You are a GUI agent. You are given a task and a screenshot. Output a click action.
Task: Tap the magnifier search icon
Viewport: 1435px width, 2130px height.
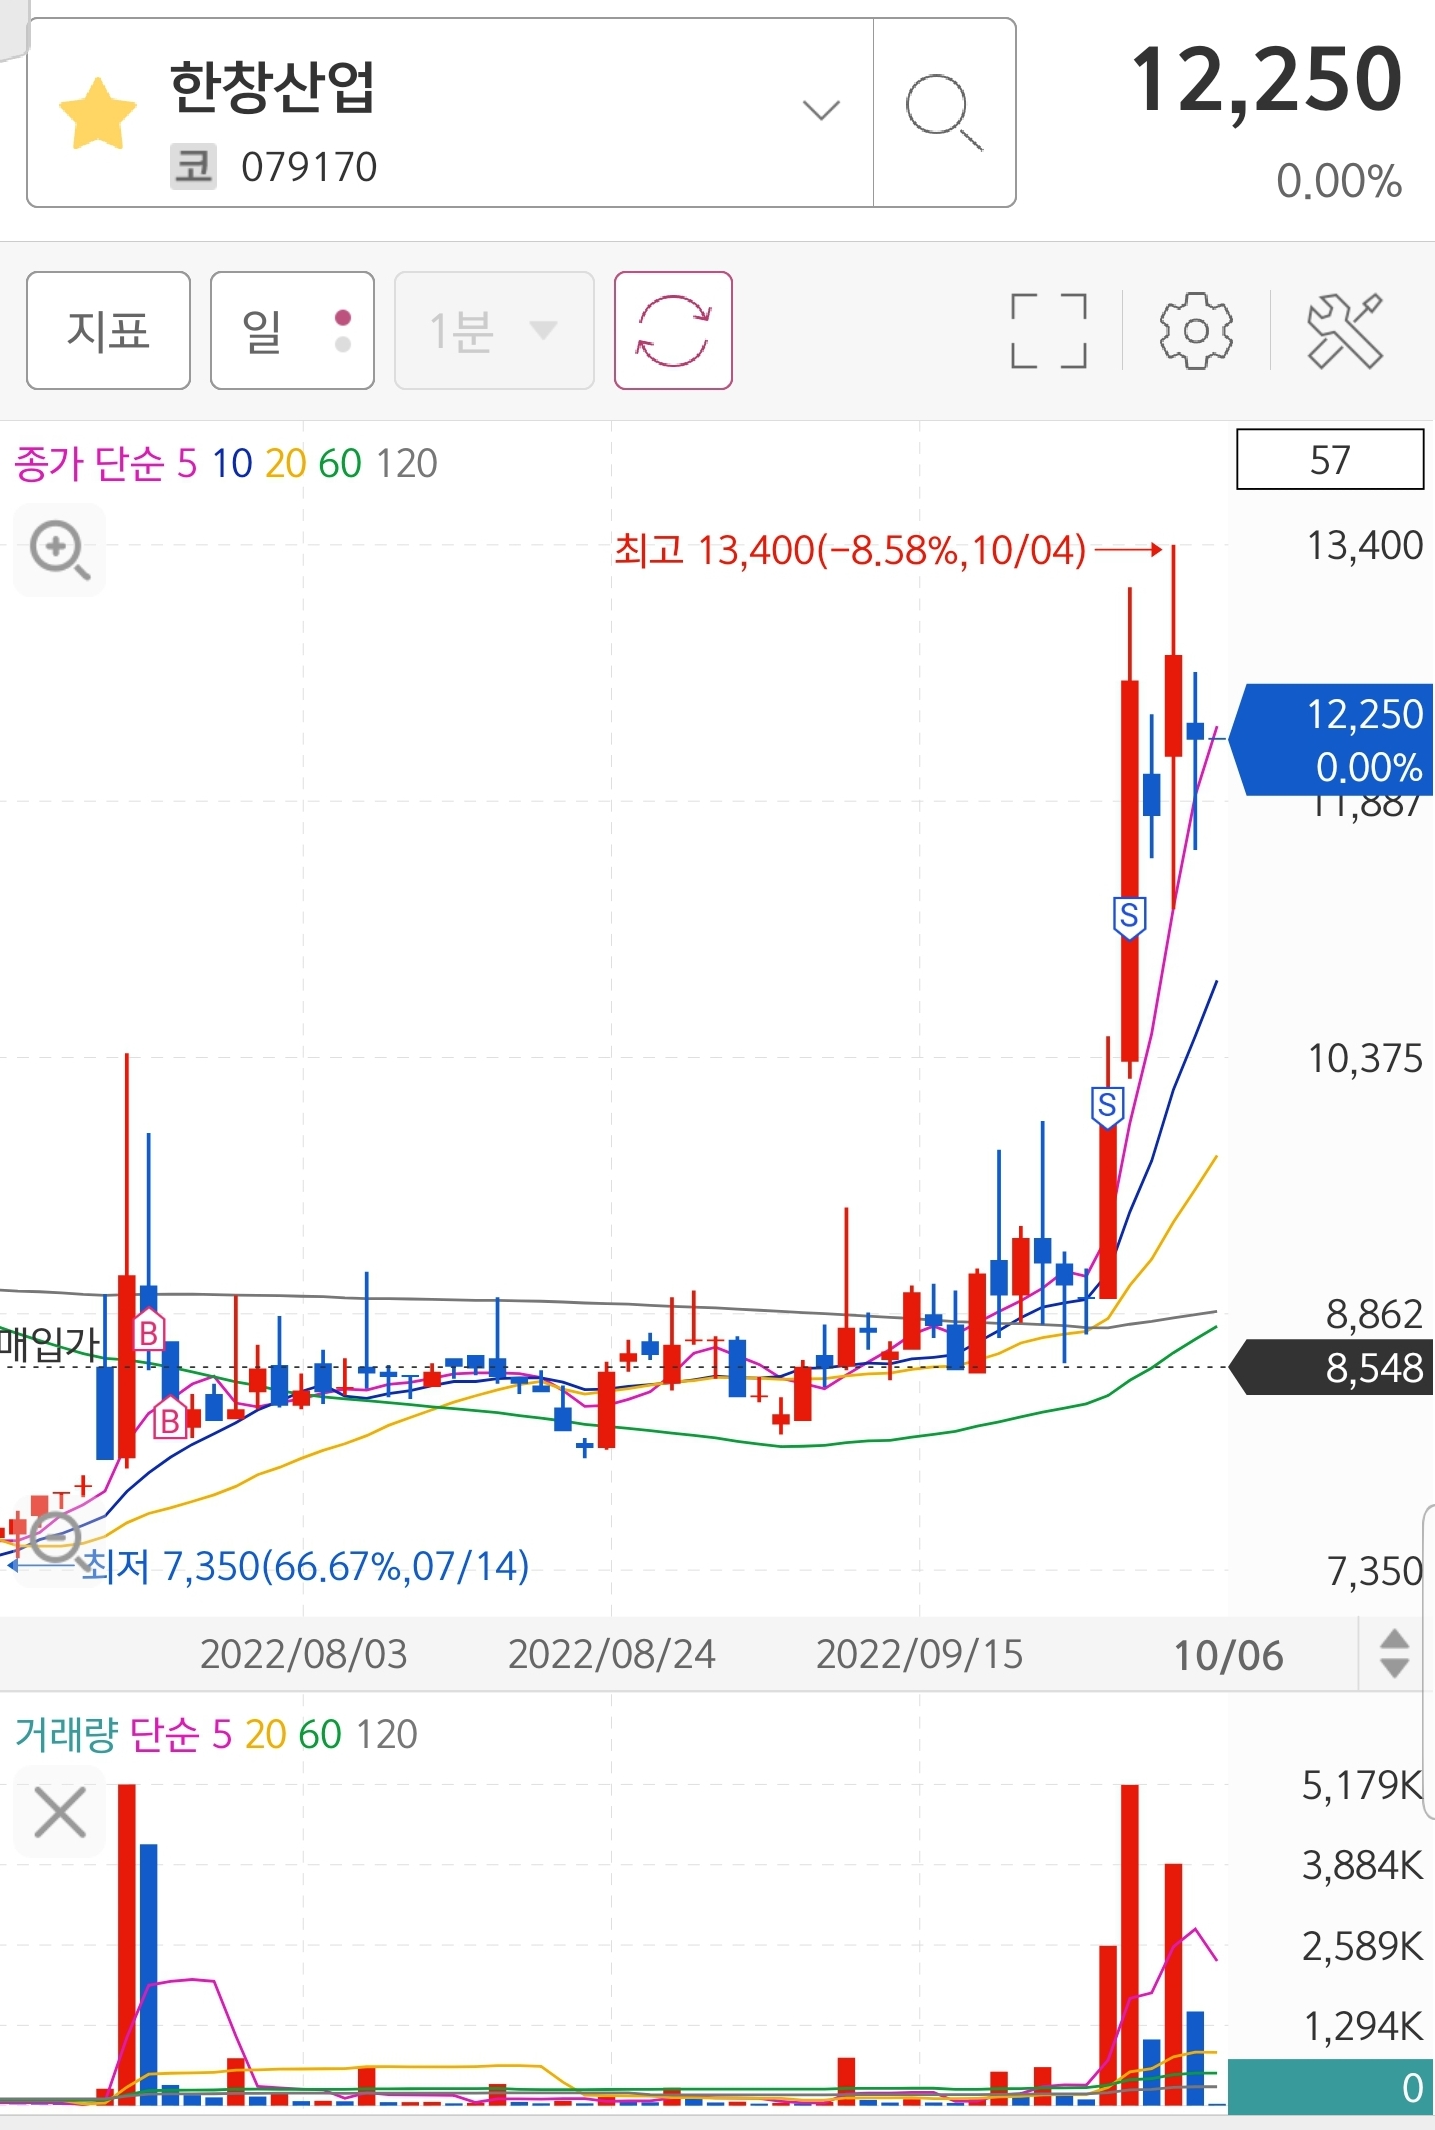click(943, 112)
